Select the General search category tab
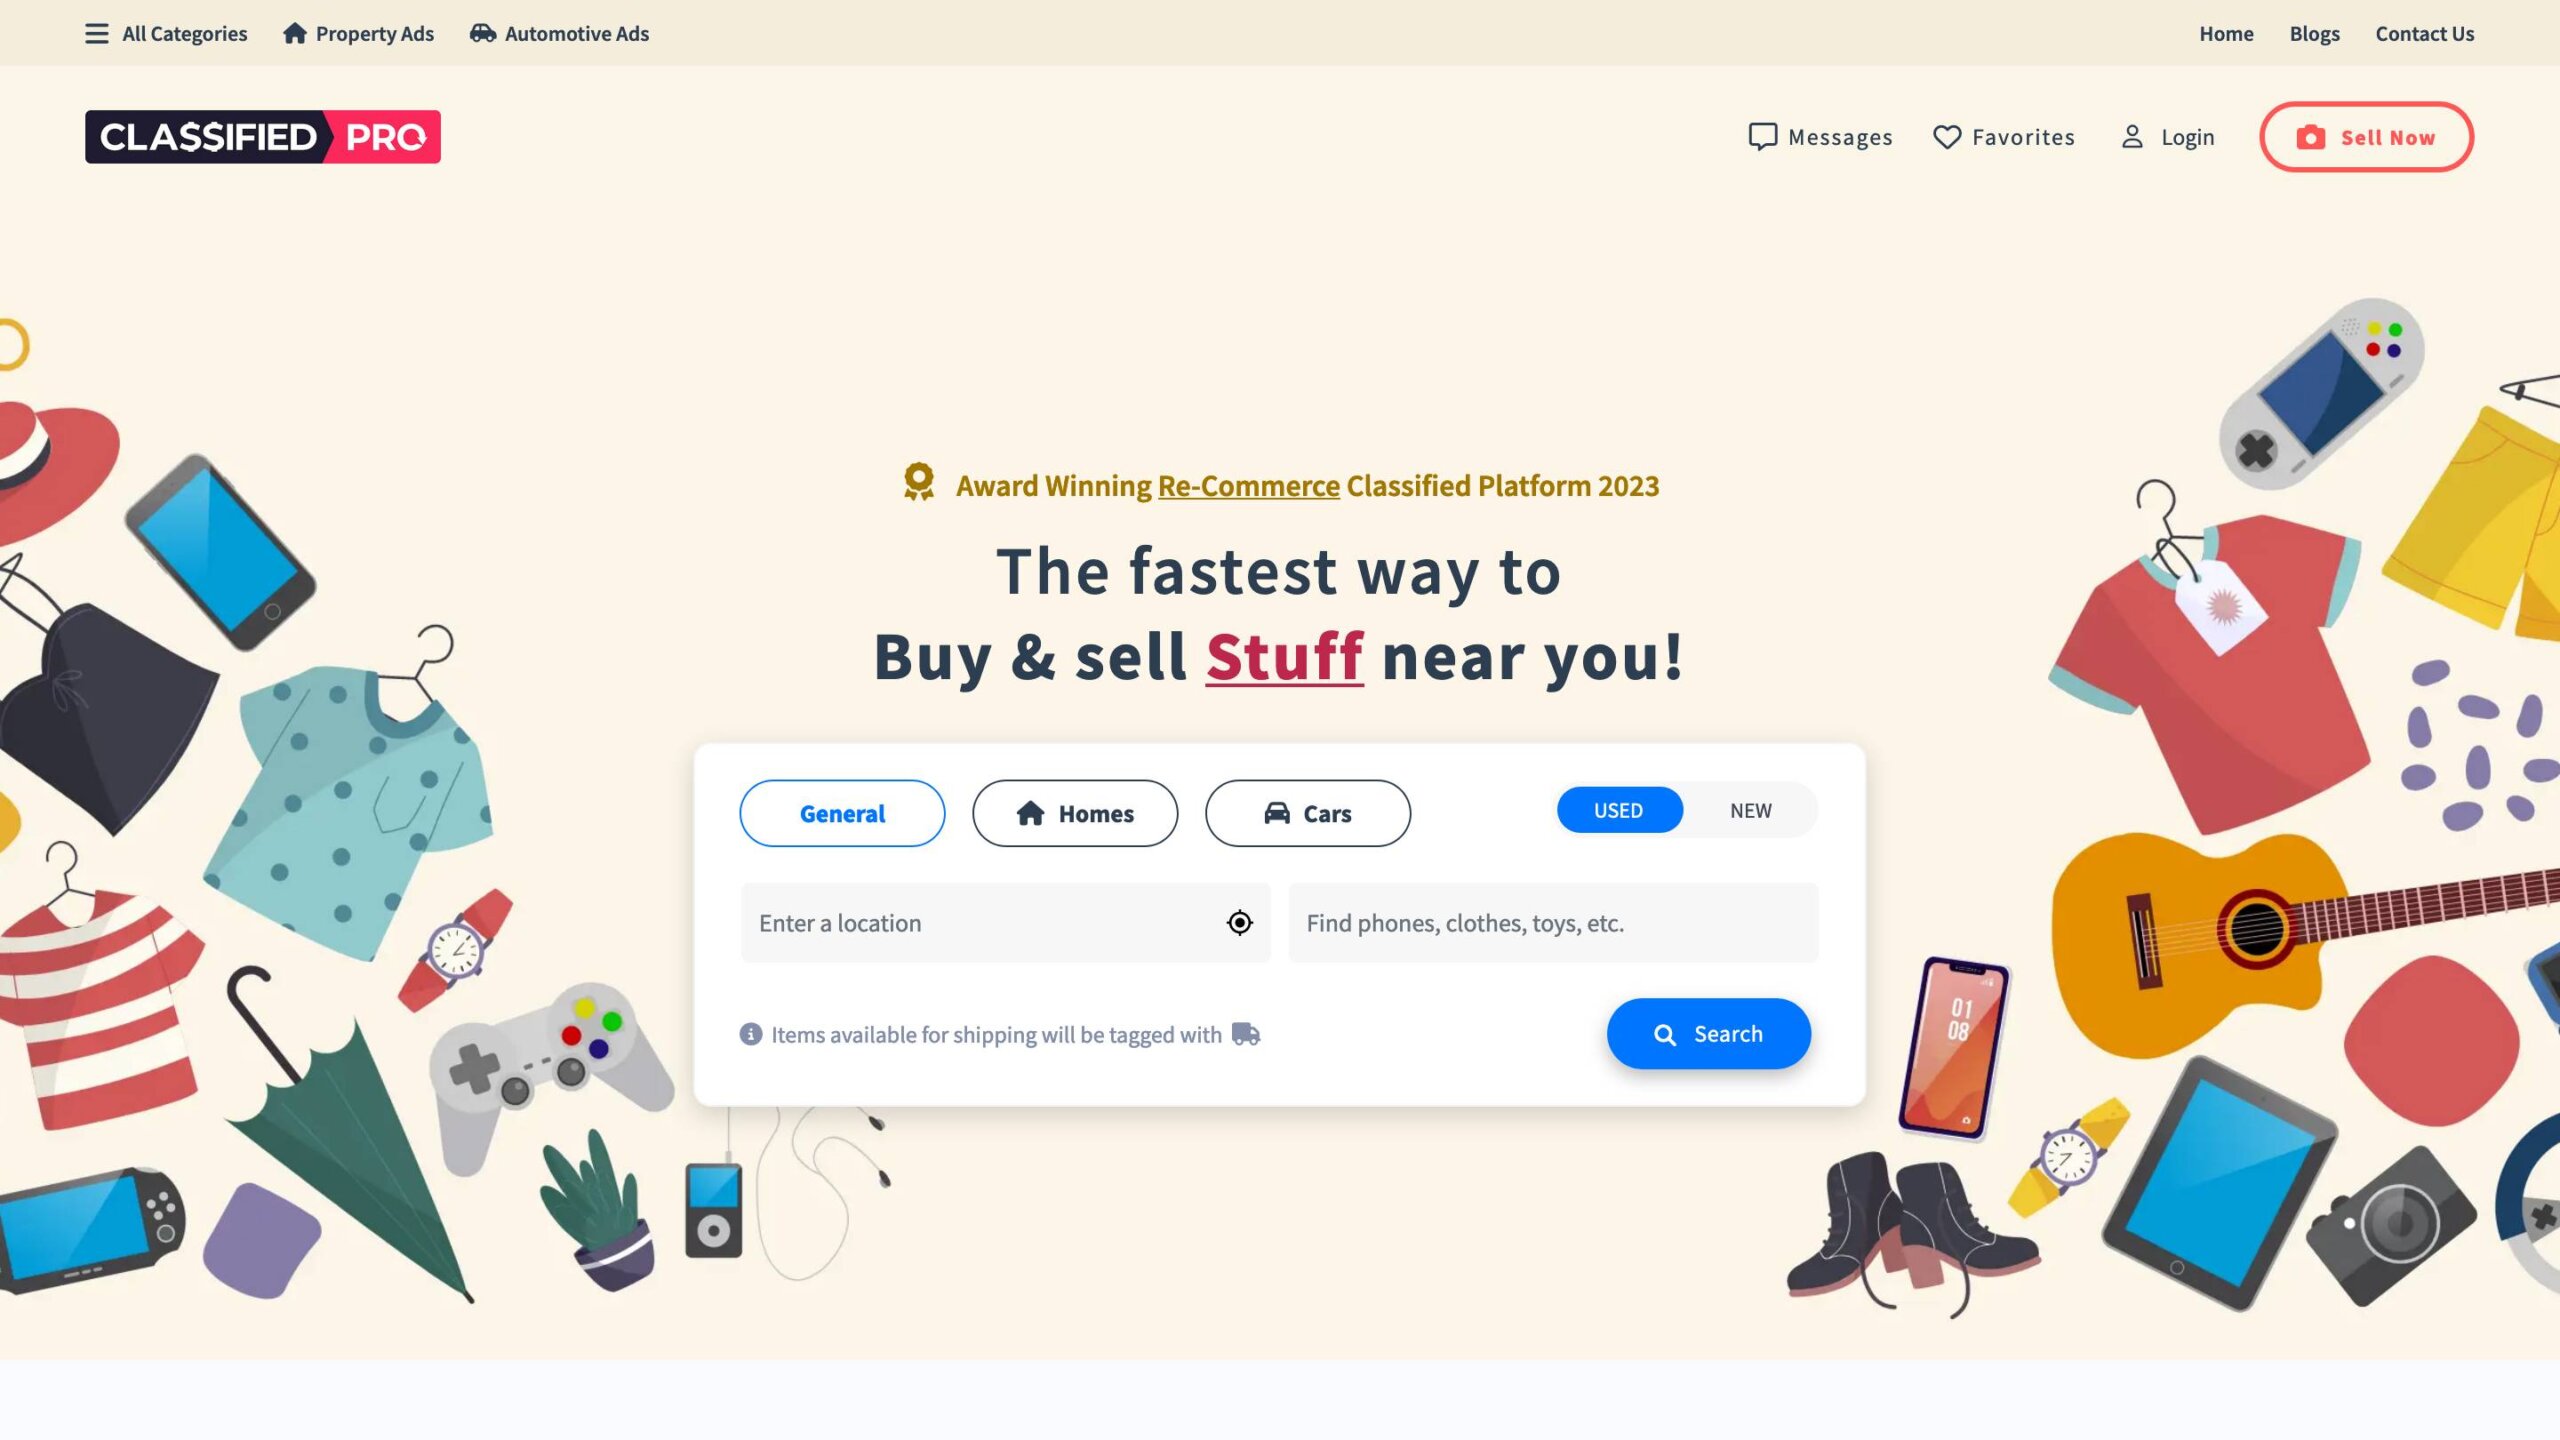2560x1440 pixels. point(842,813)
